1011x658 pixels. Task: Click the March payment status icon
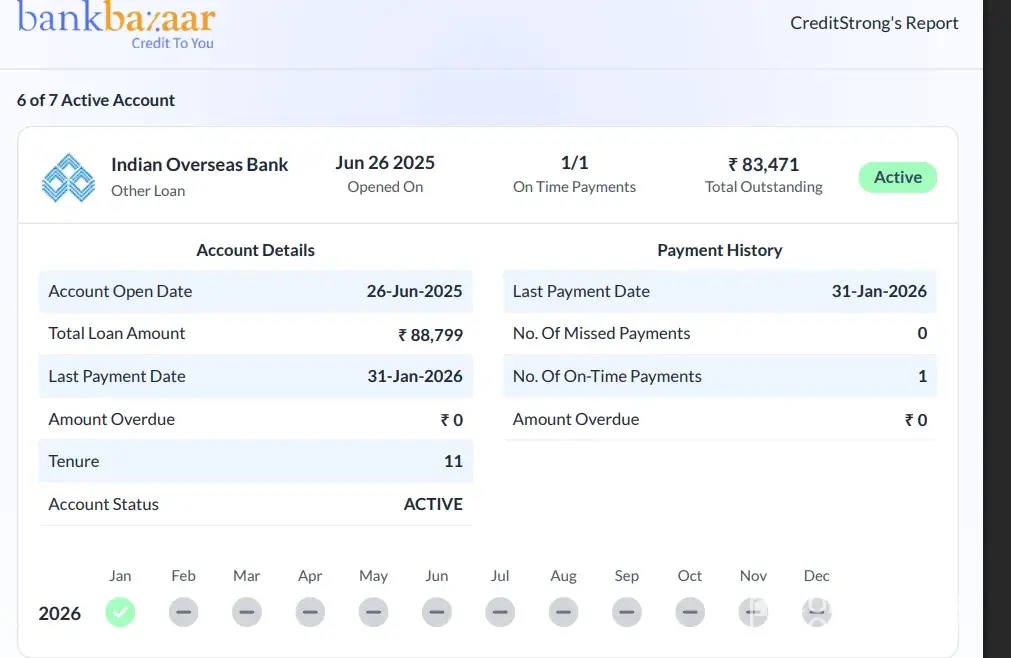(247, 612)
